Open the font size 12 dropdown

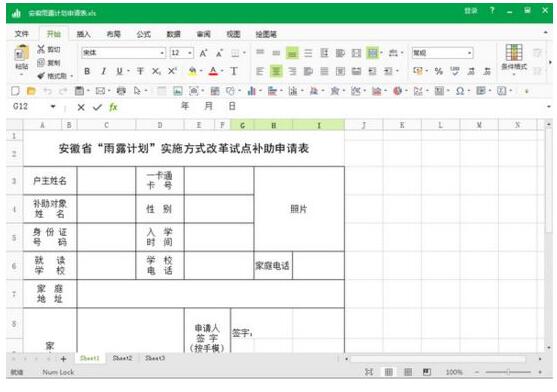tap(190, 53)
